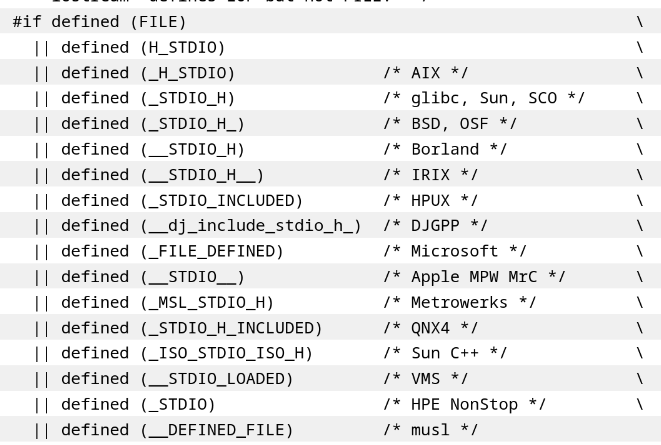Click the '__DEFINED_FILE' identifier
661x445 pixels.
click(216, 430)
